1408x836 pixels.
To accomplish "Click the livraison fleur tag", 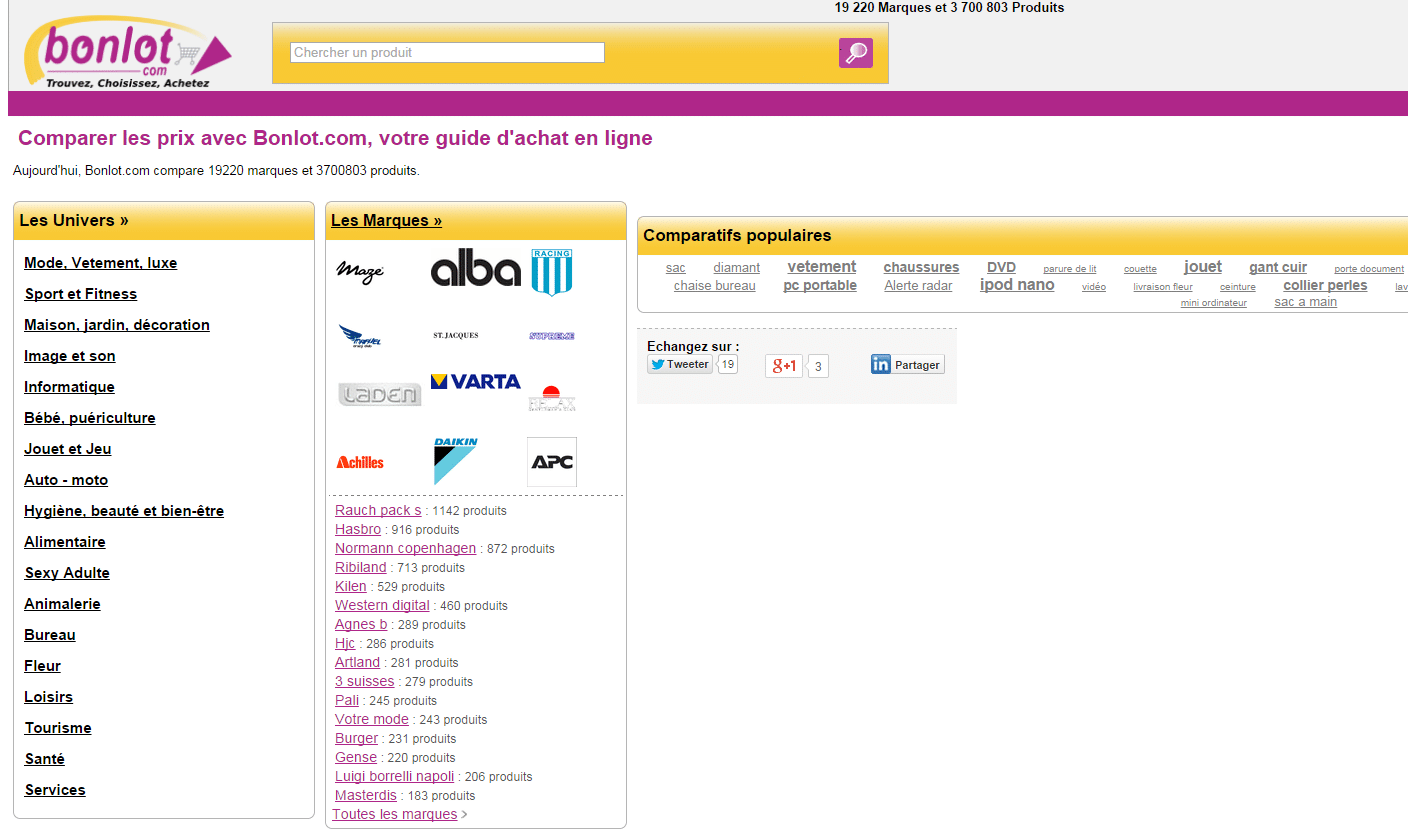I will pyautogui.click(x=1163, y=287).
